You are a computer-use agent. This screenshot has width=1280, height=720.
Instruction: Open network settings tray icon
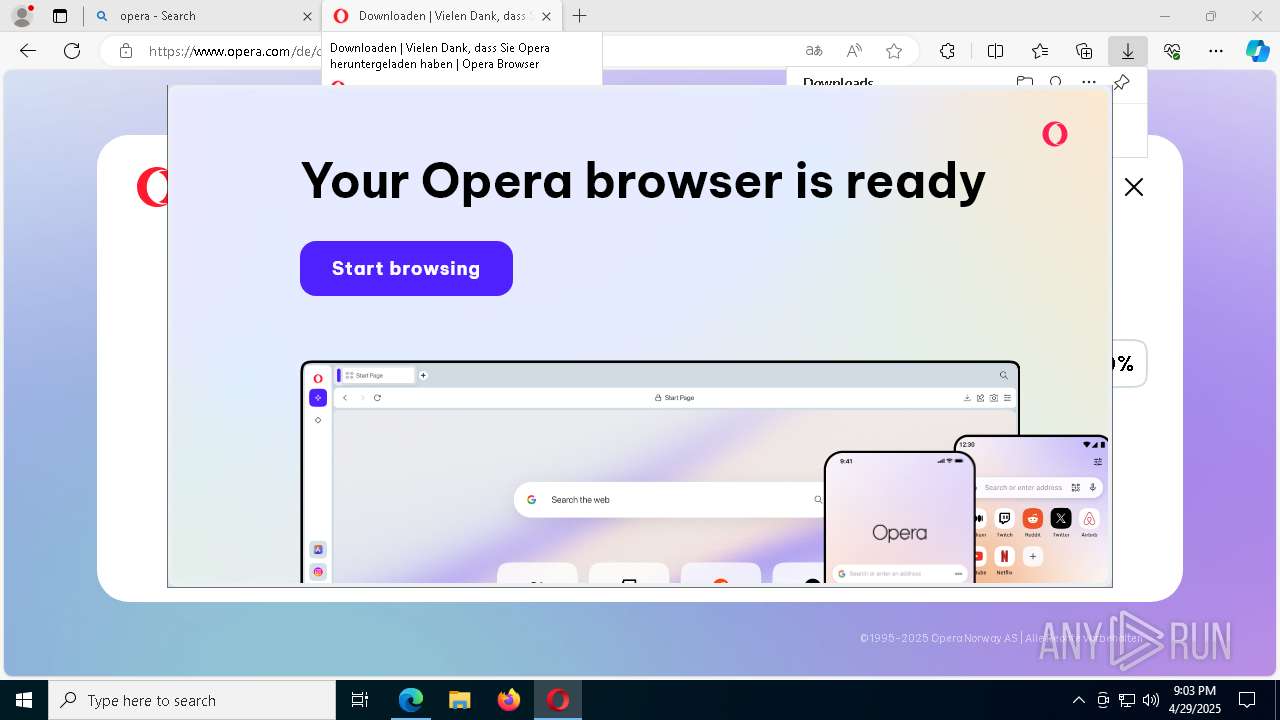(1127, 700)
